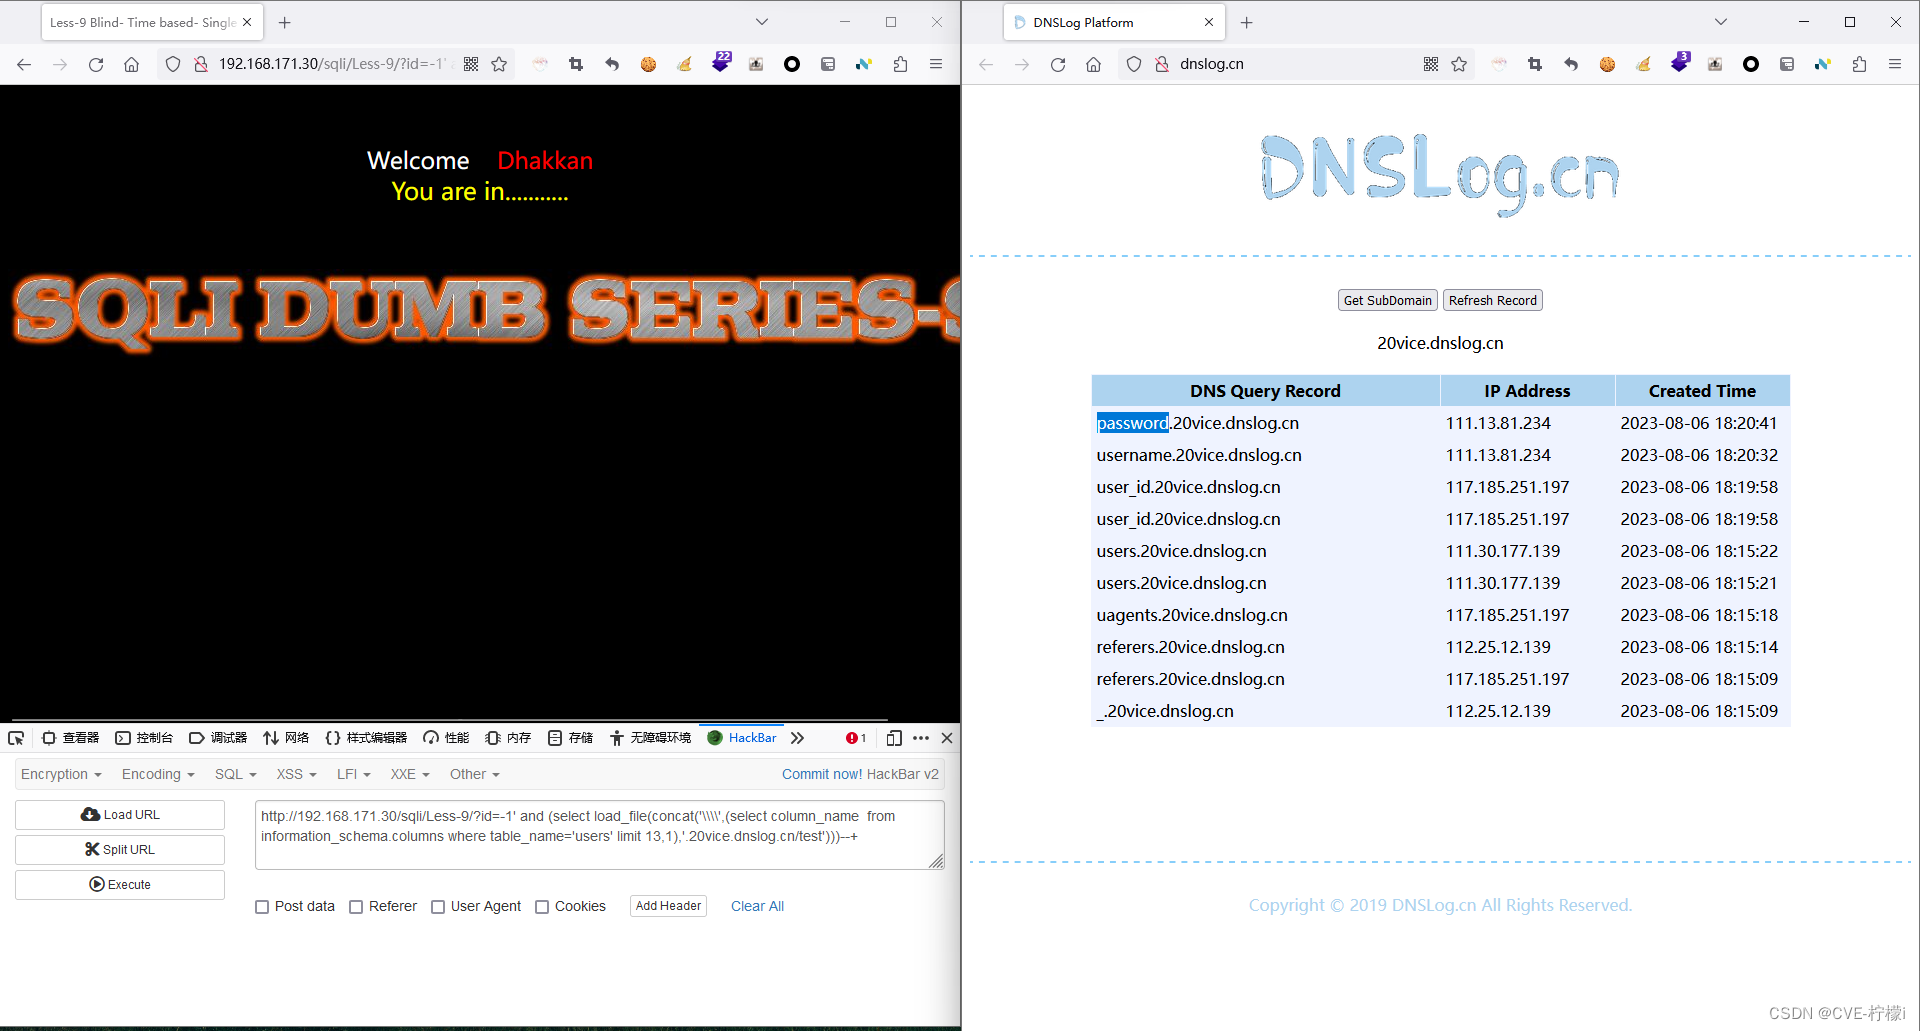The height and width of the screenshot is (1031, 1920).
Task: Click the crop screenshot extension in right browser
Action: click(1535, 64)
